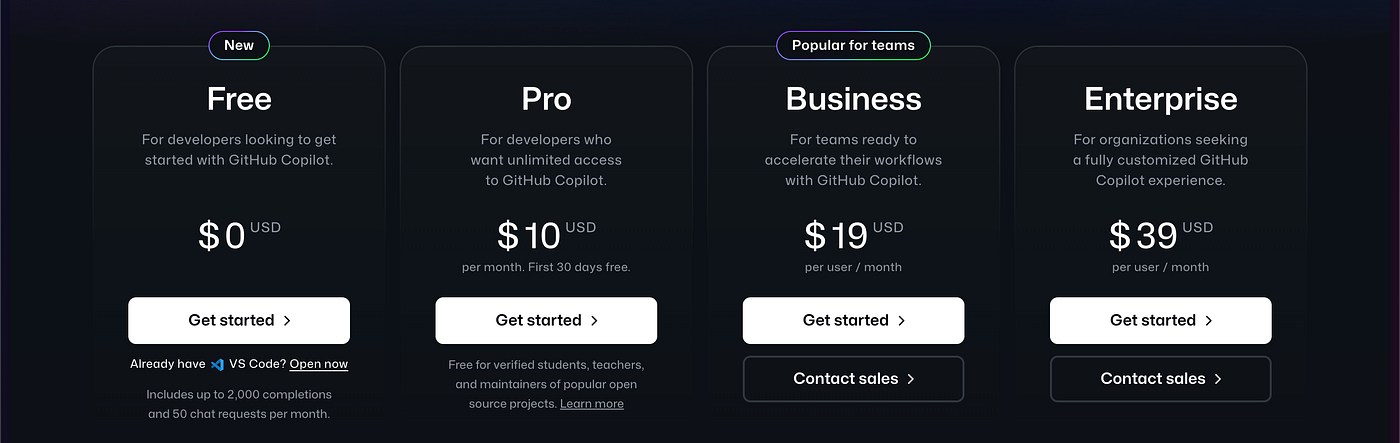
Task: Get started with the Business plan
Action: click(x=853, y=320)
